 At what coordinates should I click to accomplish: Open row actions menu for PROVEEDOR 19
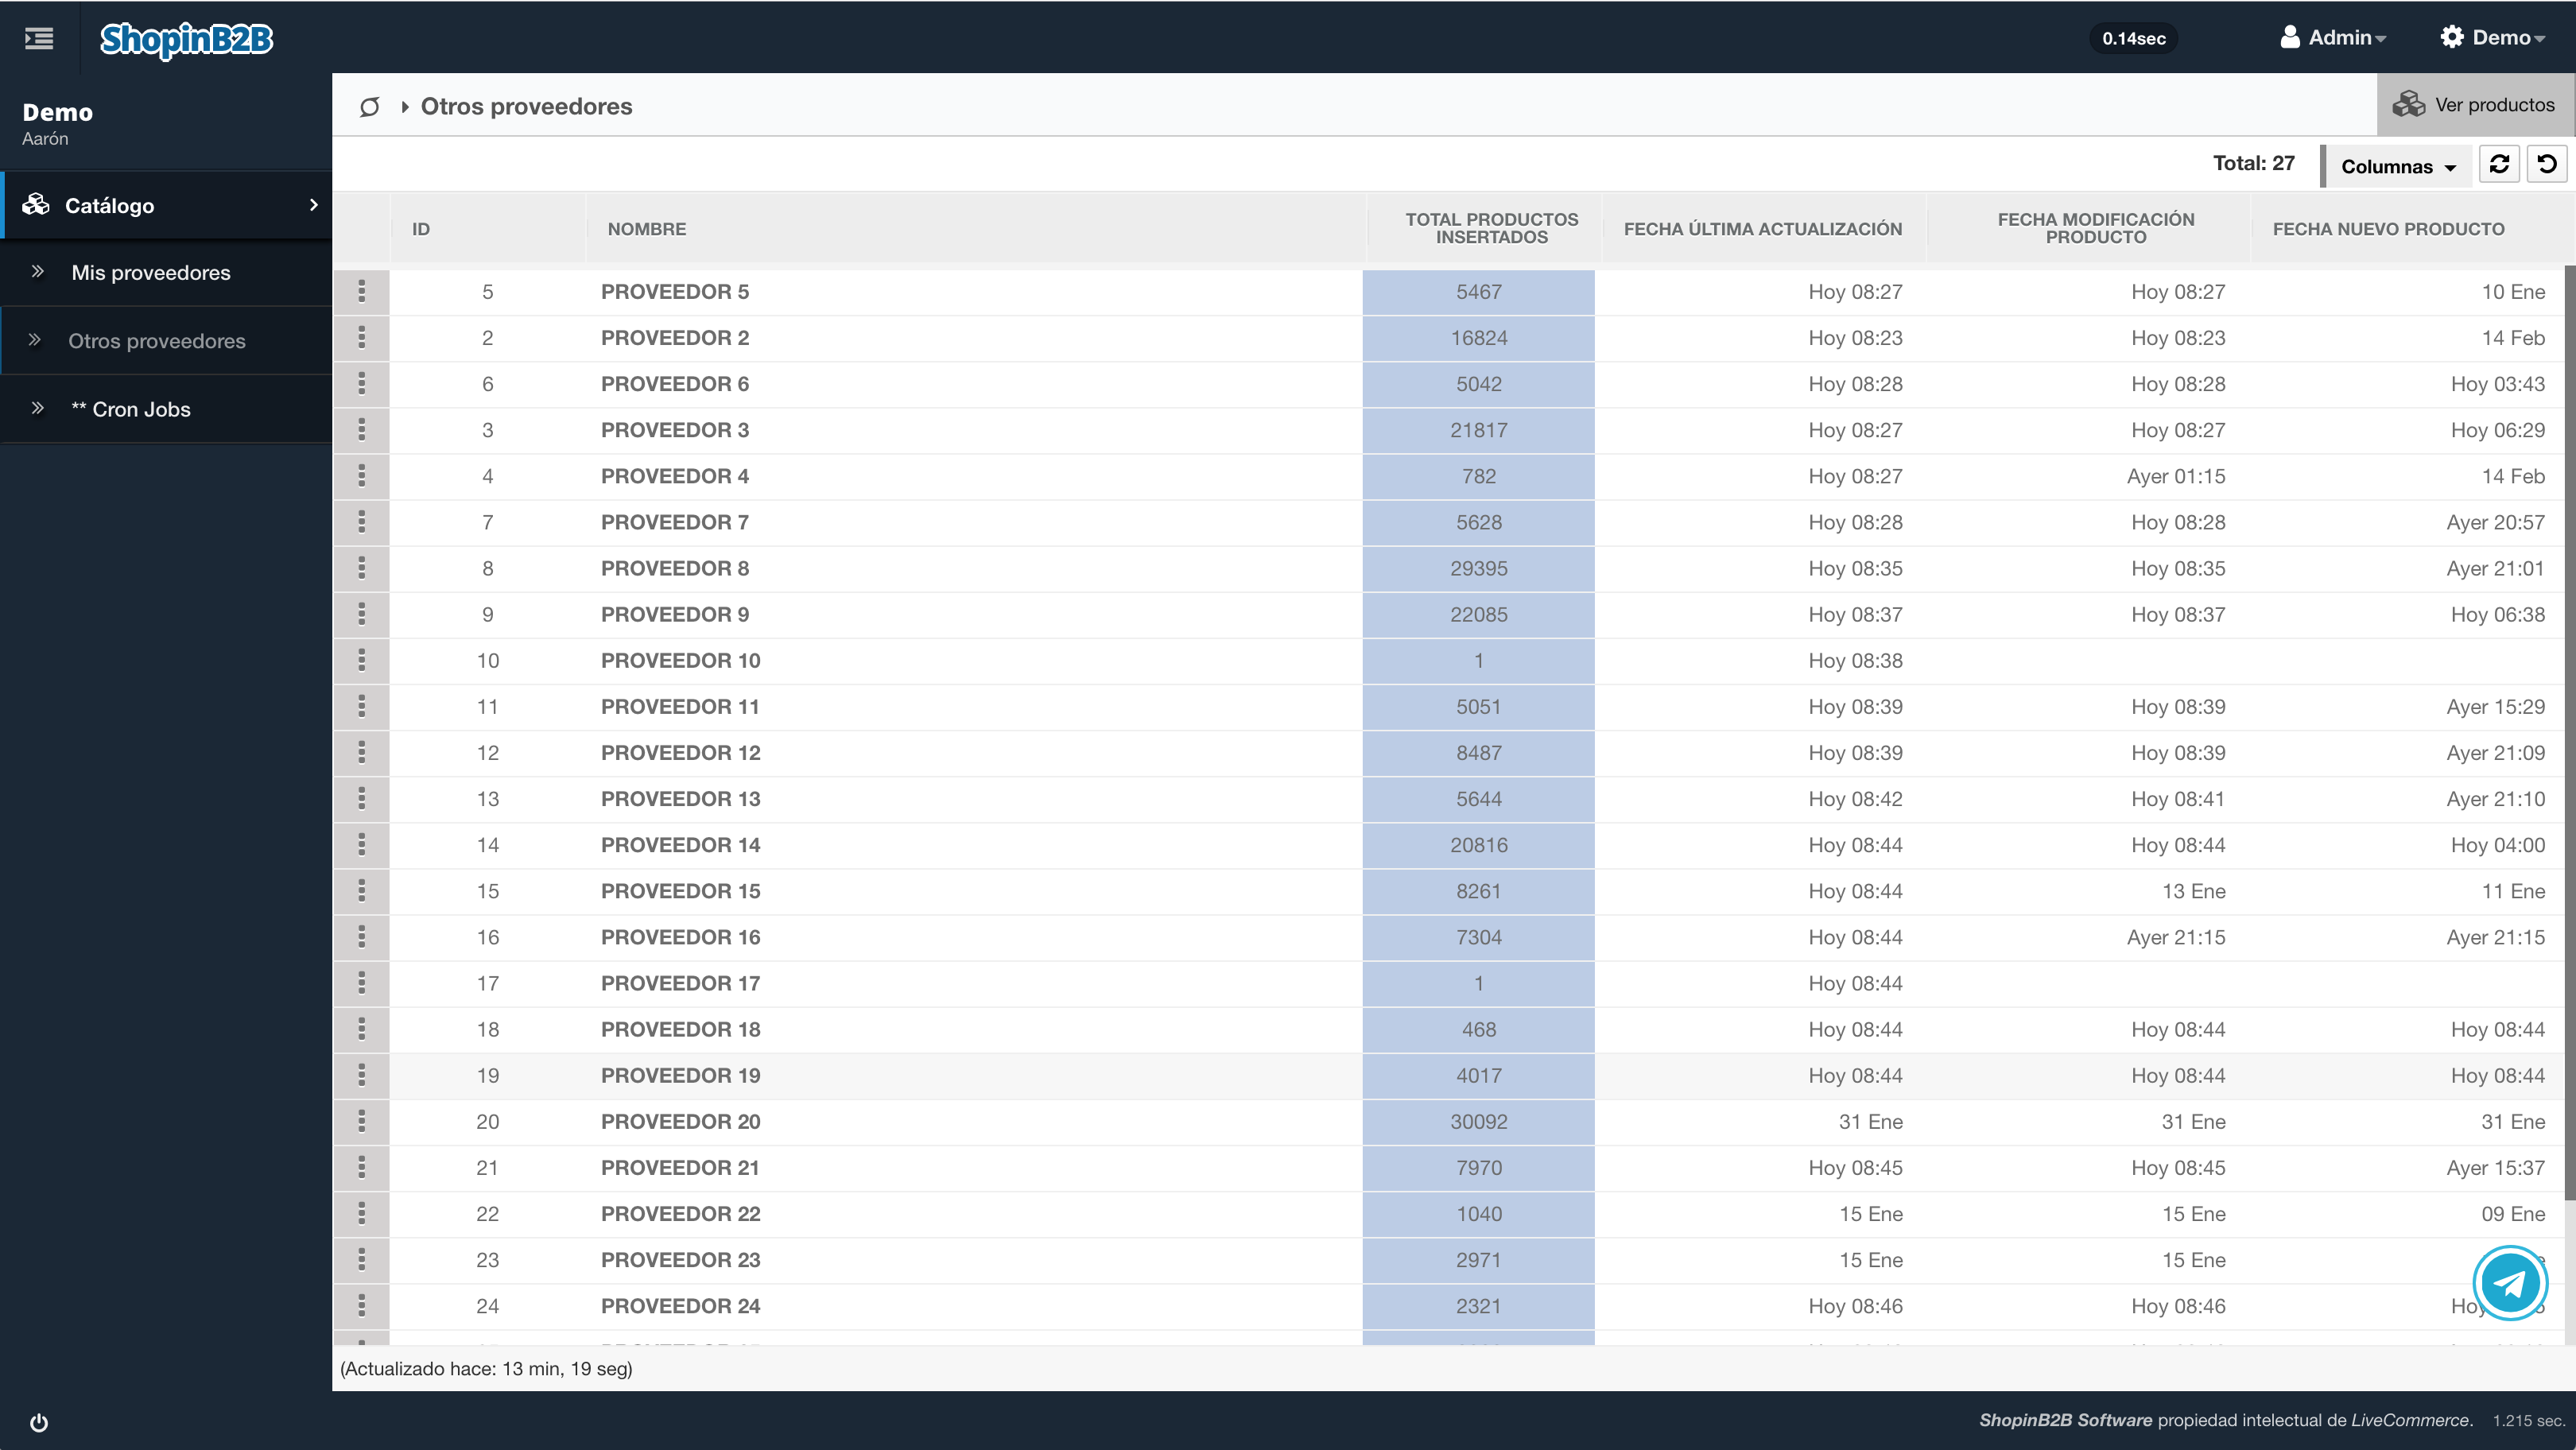pyautogui.click(x=362, y=1075)
